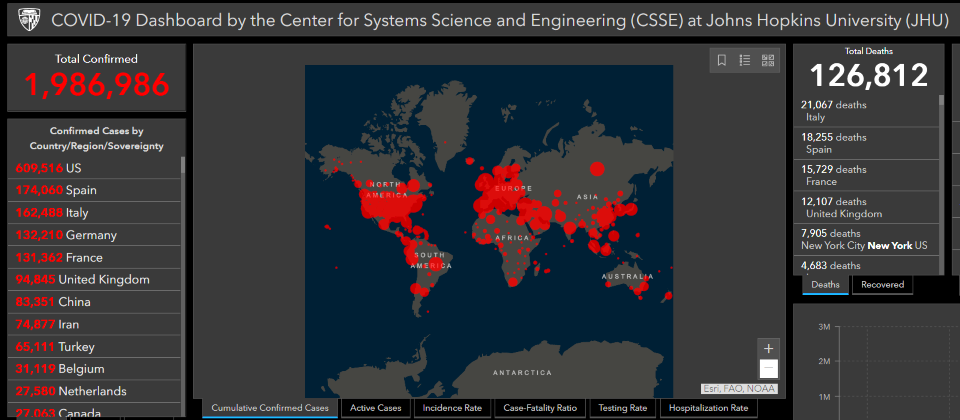Select Spain row with 174,060 cases

click(94, 190)
